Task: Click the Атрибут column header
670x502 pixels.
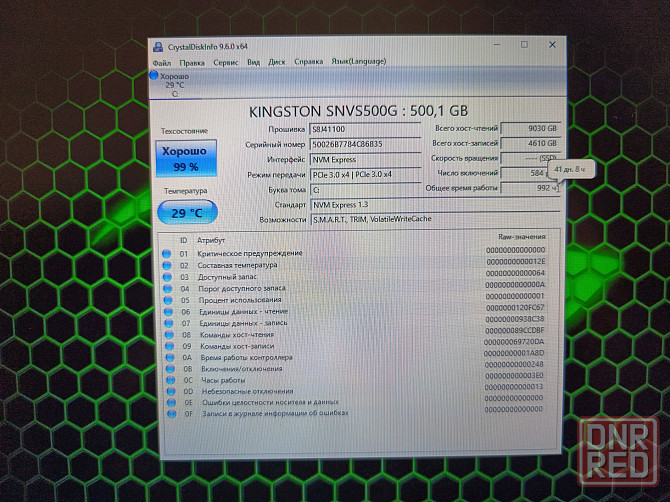Action: (211, 241)
